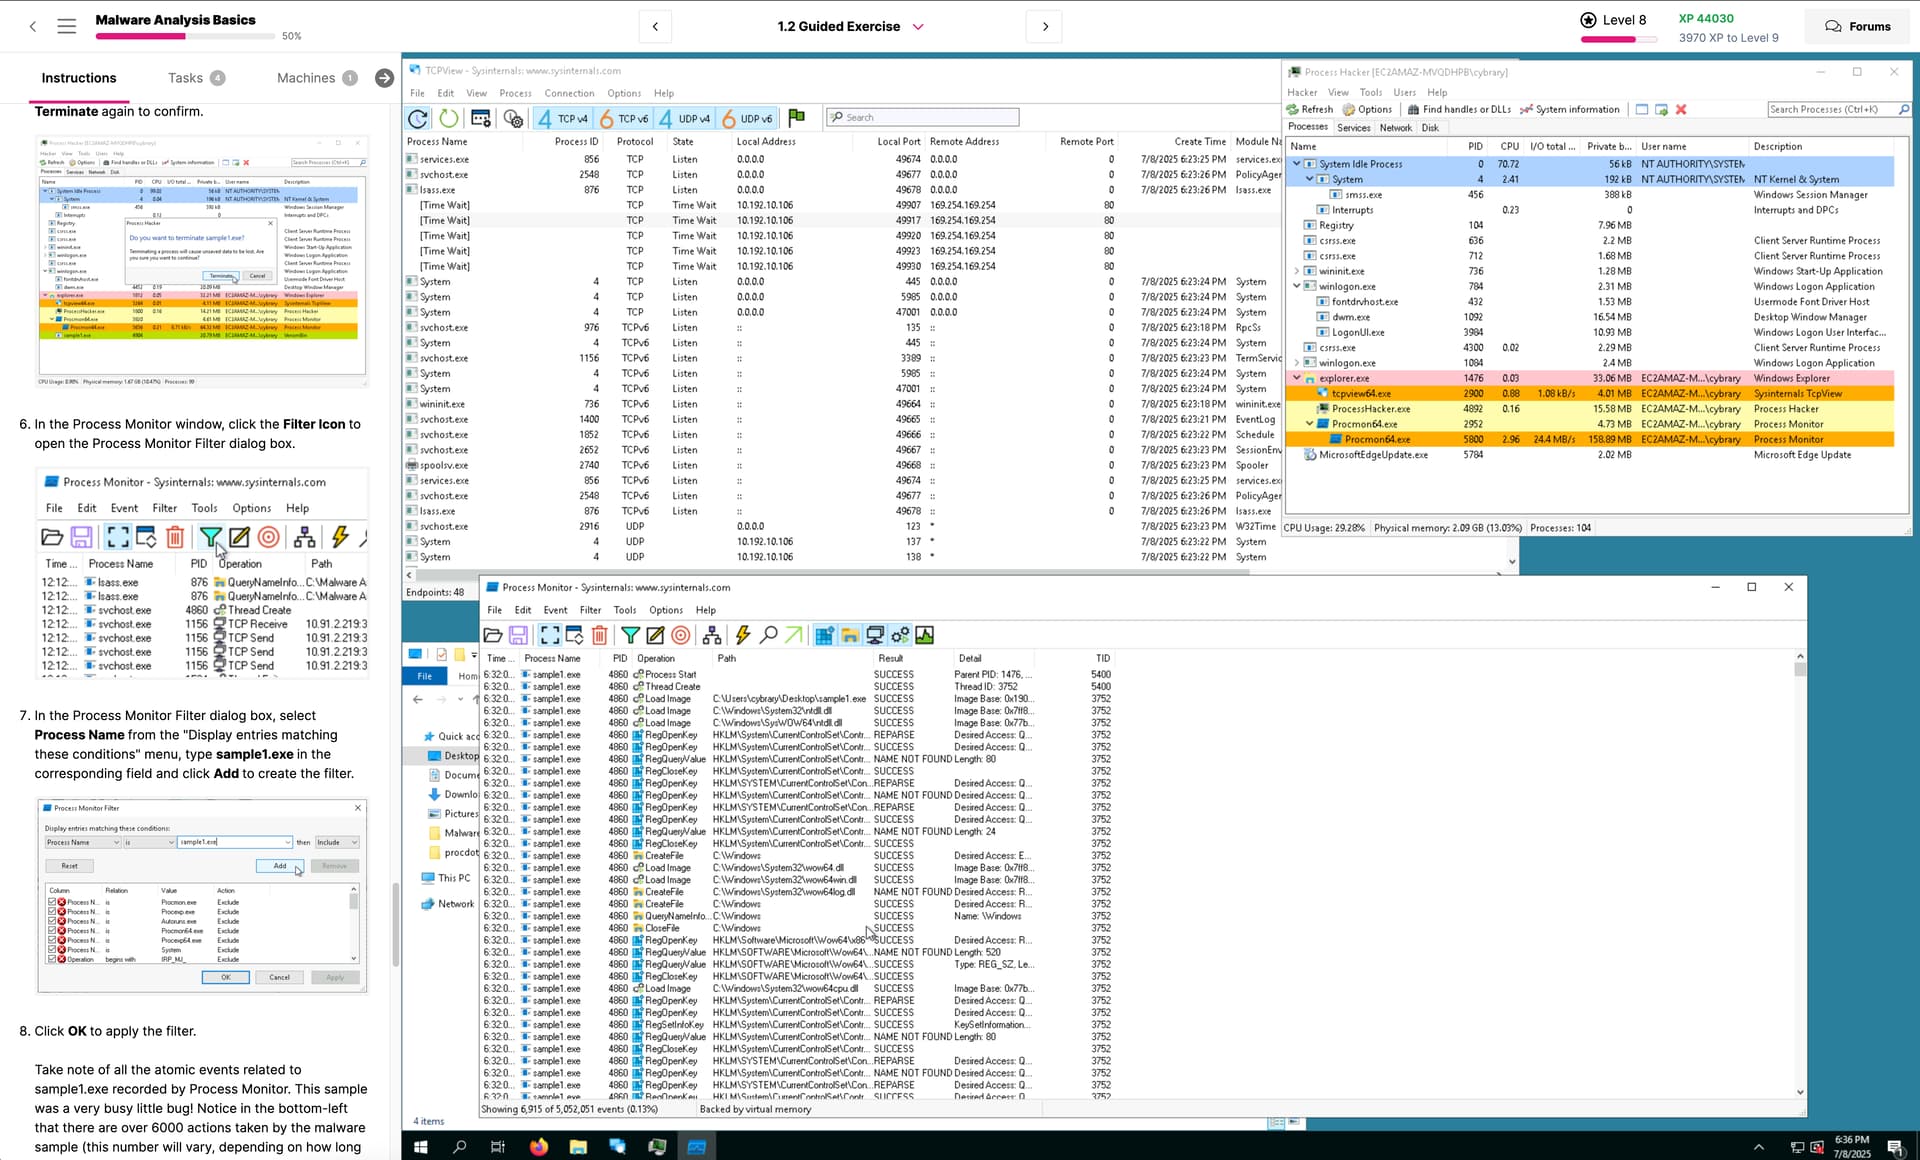1920x1160 pixels.
Task: Click Find handles or DLLs in Process Hacker
Action: (1459, 109)
